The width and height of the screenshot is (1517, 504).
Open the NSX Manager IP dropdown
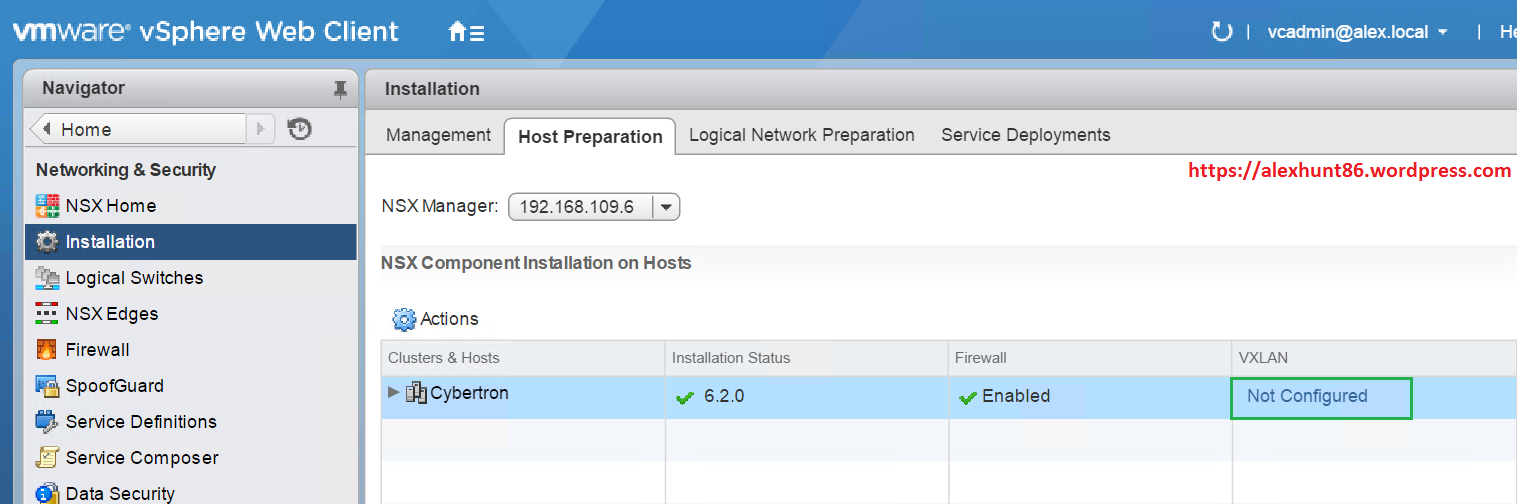(666, 207)
